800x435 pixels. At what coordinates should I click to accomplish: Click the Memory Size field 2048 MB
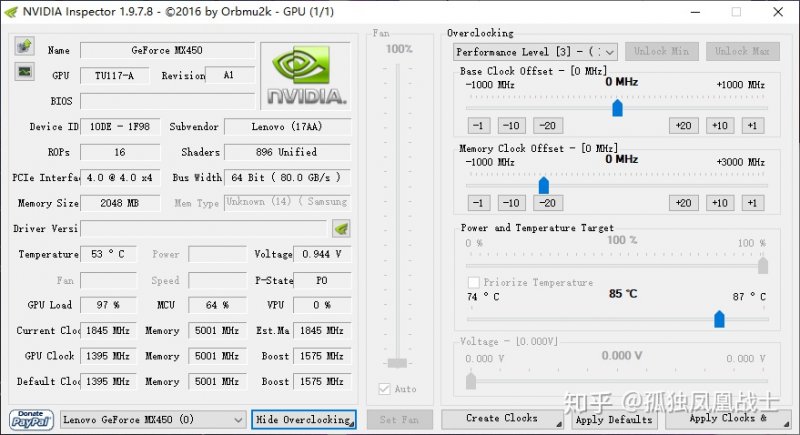120,203
